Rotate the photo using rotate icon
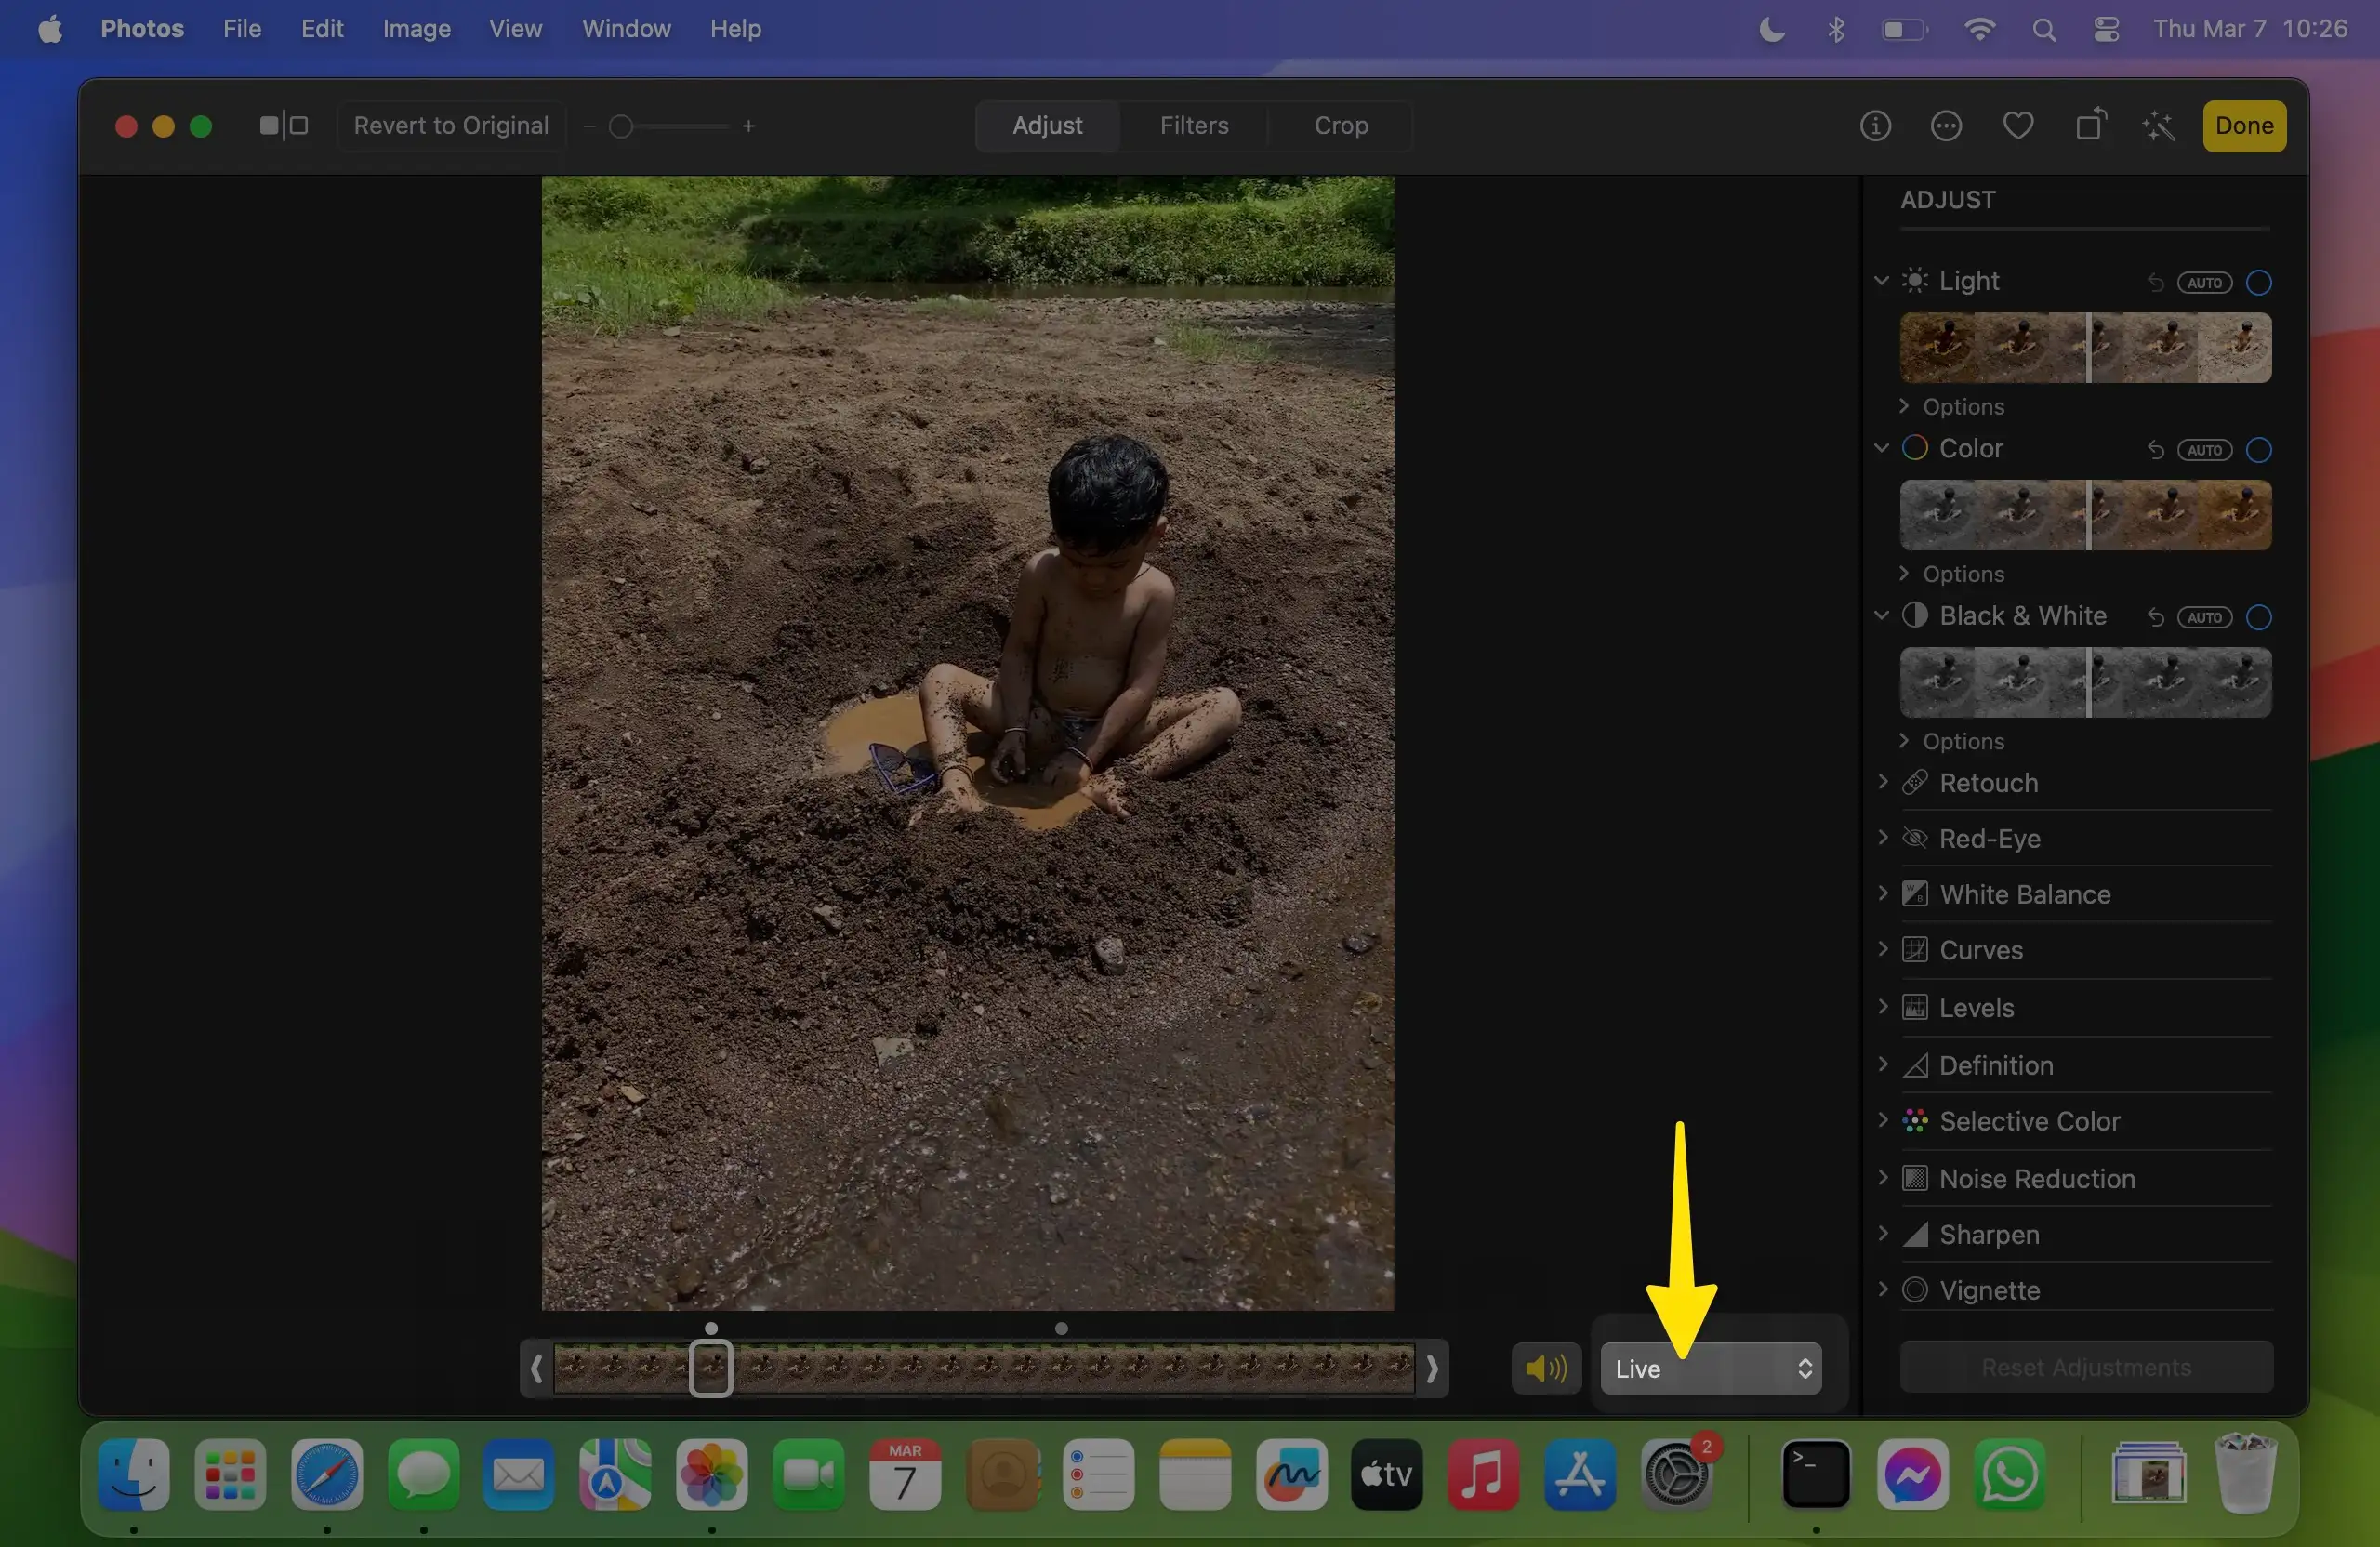Screen dimensions: 2380x1547 click(x=2090, y=126)
